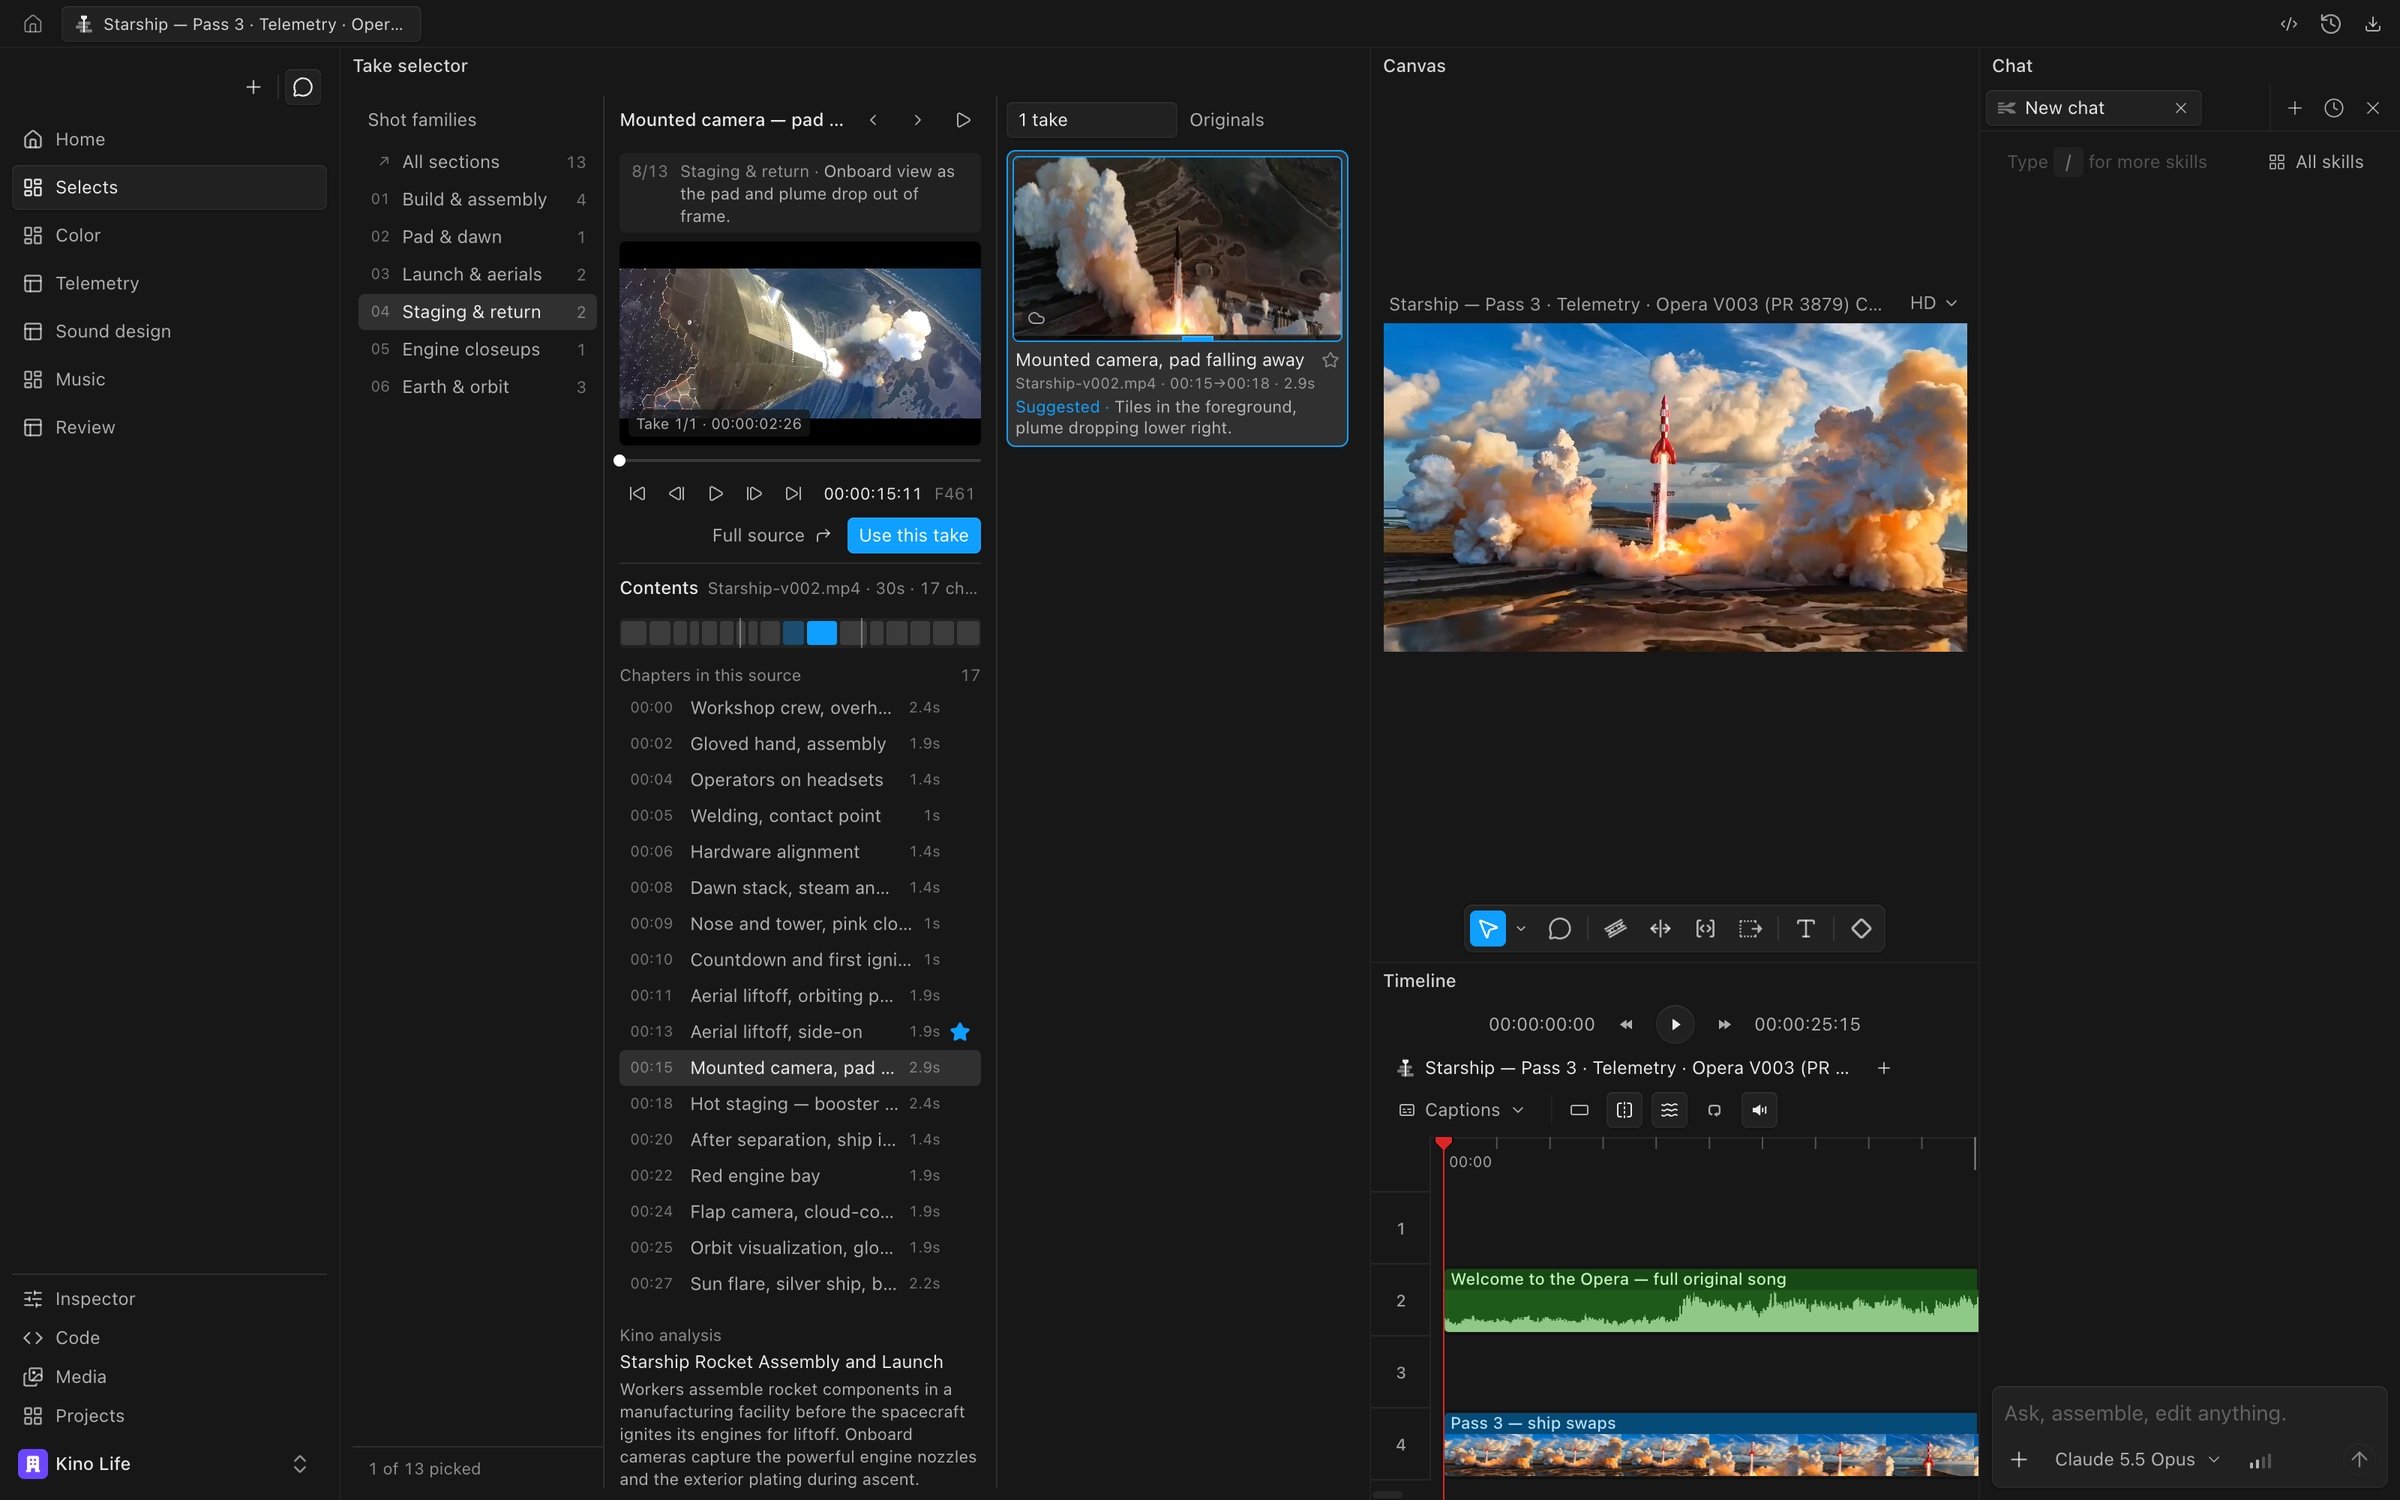Play the timeline with the round play button
The height and width of the screenshot is (1500, 2400).
[x=1675, y=1024]
